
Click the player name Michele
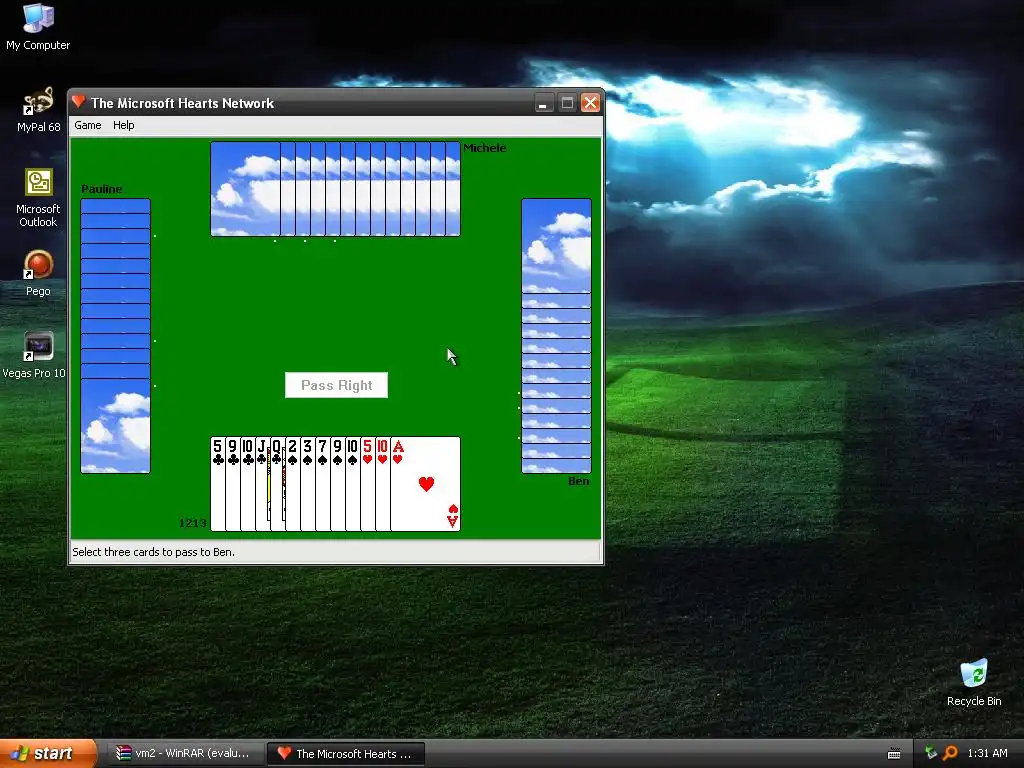pos(485,148)
